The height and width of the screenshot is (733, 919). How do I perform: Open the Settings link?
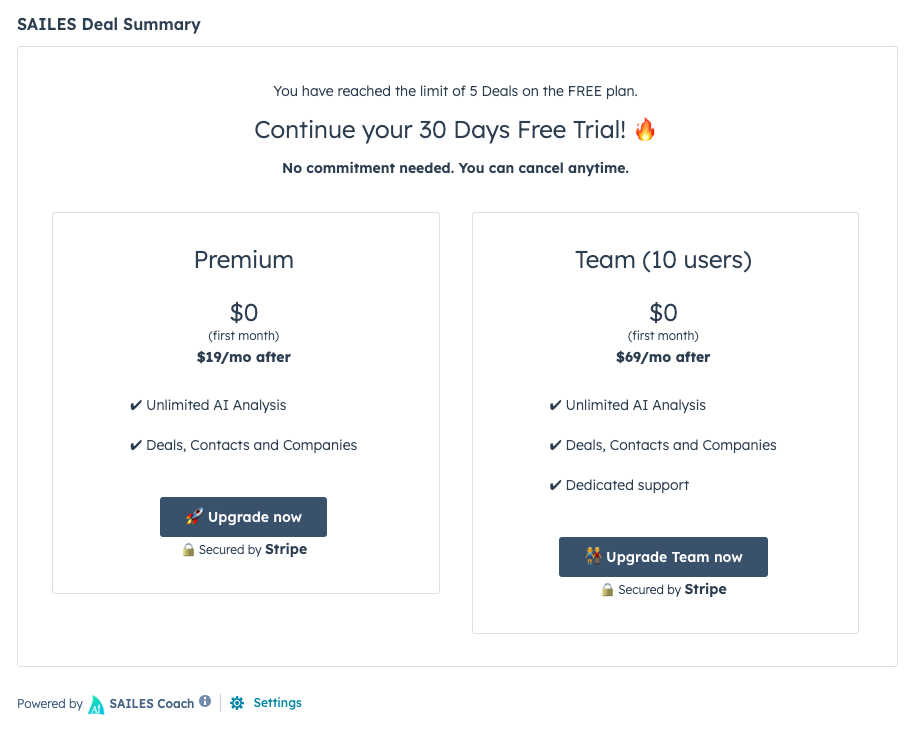277,703
